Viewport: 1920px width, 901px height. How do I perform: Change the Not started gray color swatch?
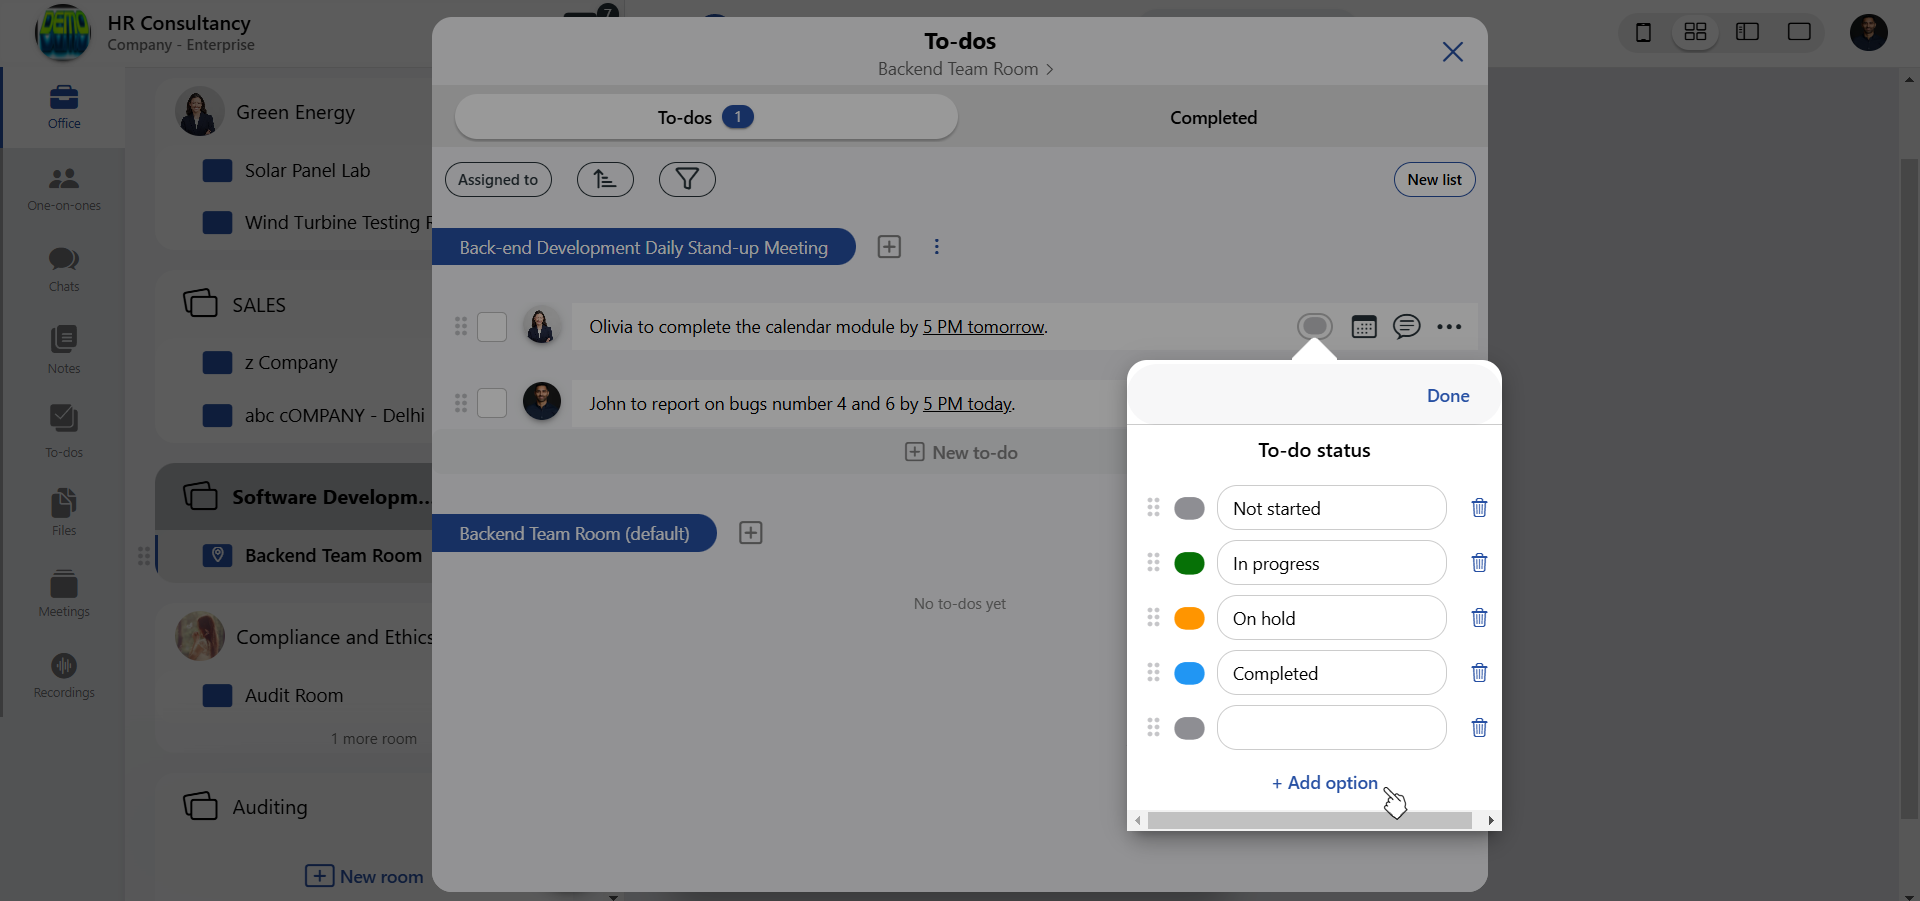pos(1189,508)
